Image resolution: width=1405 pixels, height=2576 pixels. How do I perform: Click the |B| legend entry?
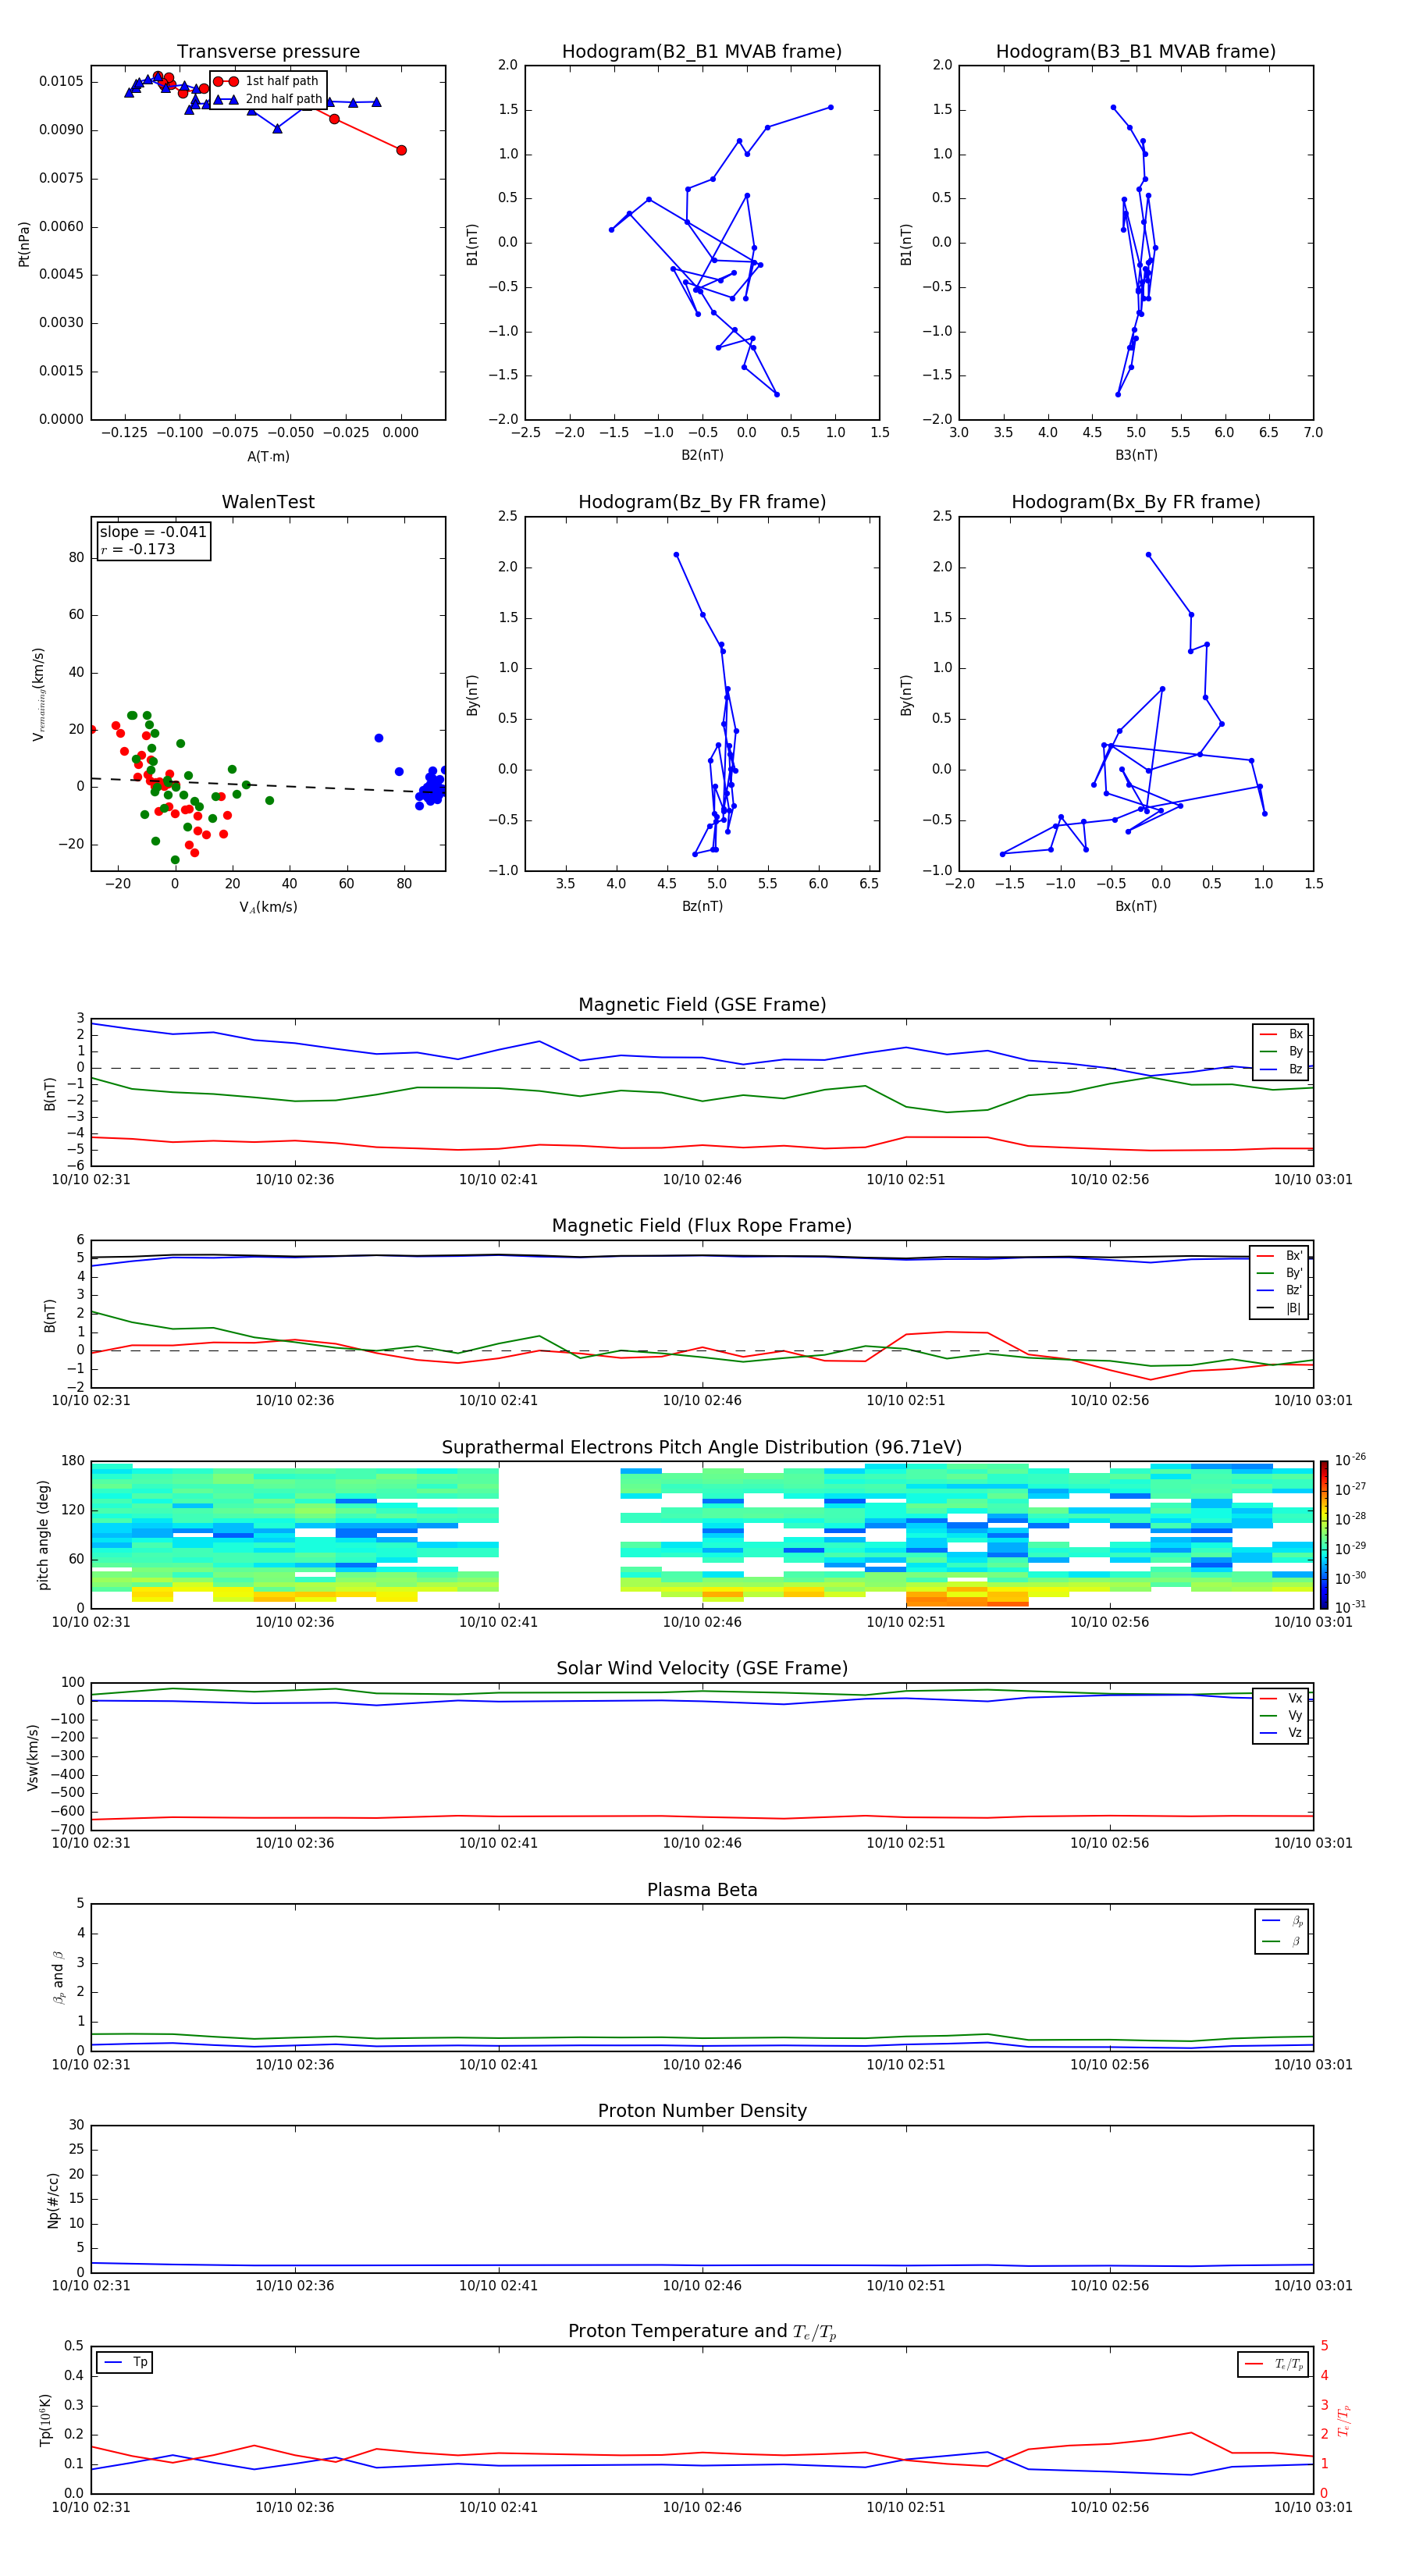(x=1280, y=1308)
